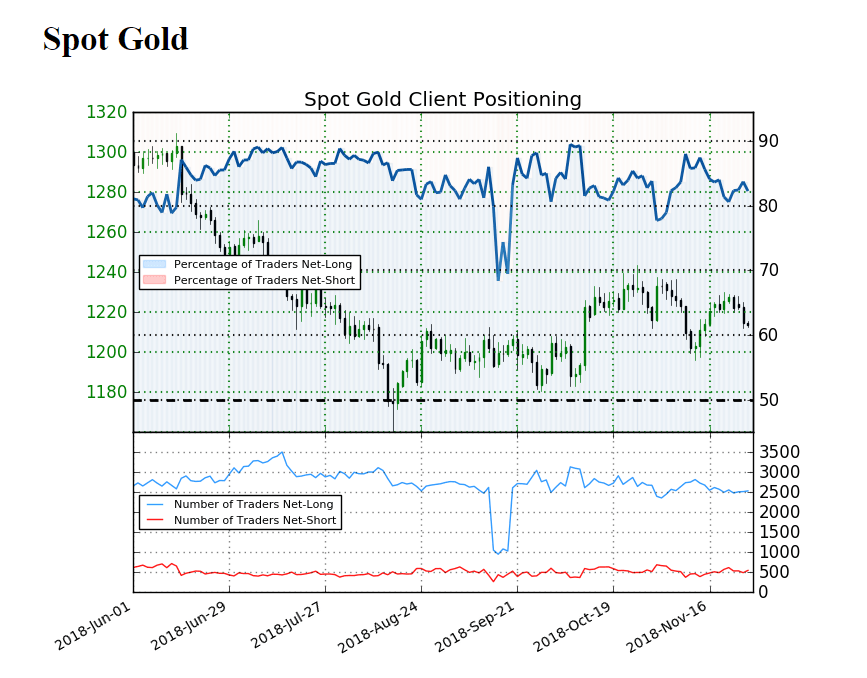Click the 2500 traders axis label
The width and height of the screenshot is (867, 678).
[779, 492]
